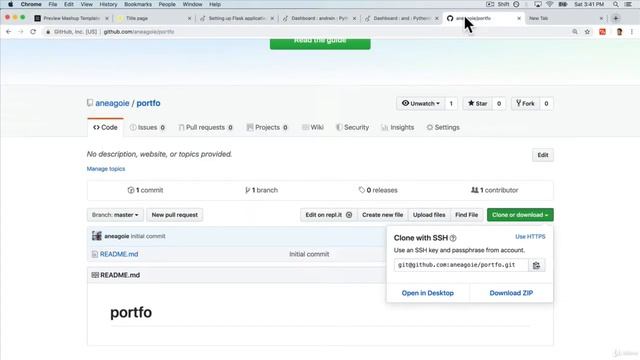Click Upload files button

(x=429, y=215)
